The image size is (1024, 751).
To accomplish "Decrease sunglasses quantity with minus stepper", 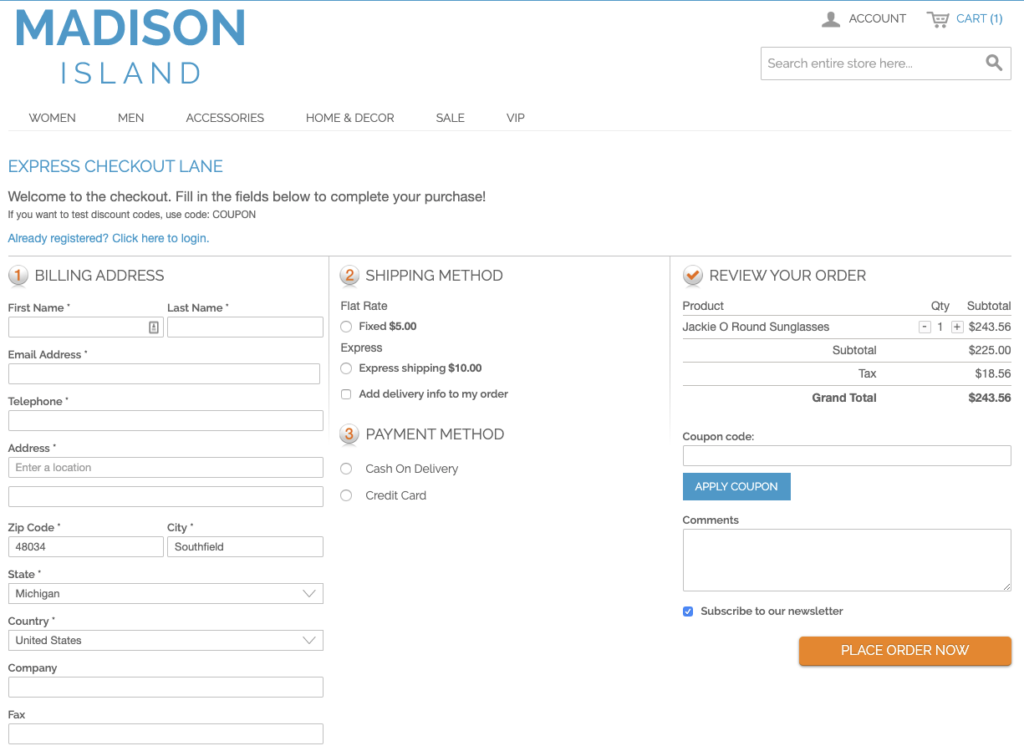I will 926,326.
